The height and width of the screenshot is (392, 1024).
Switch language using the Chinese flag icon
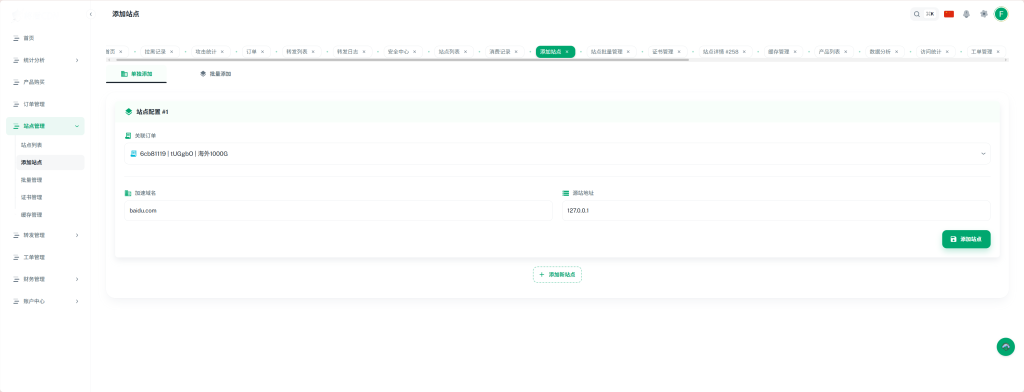[949, 14]
